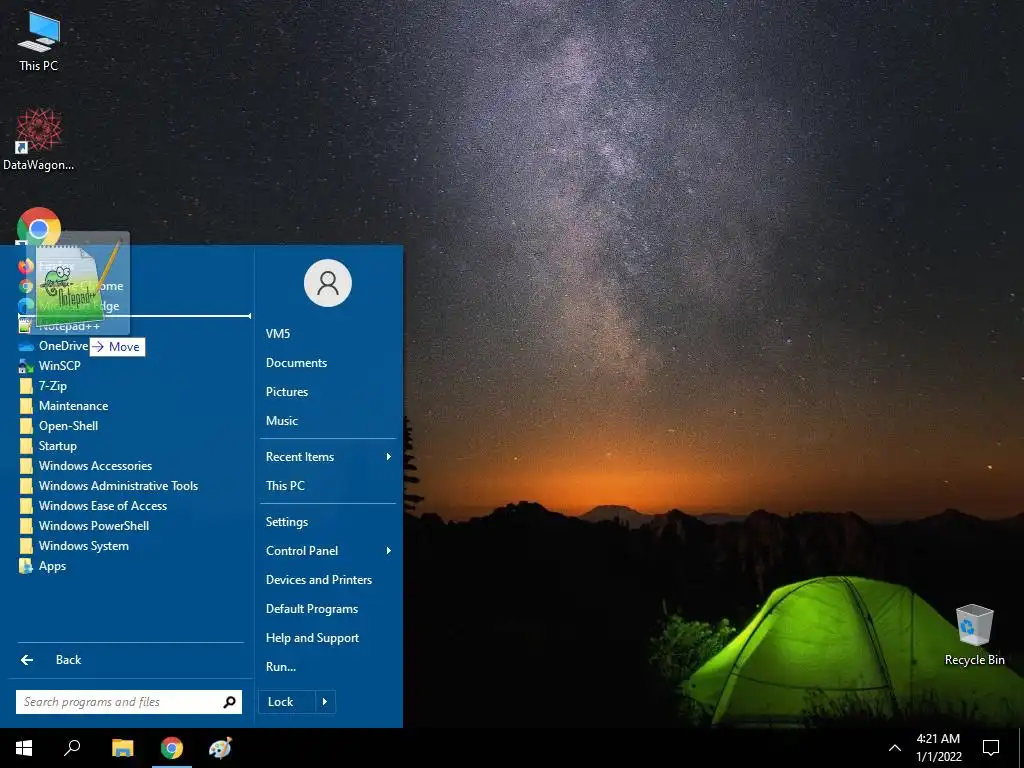Click the user account picture
The width and height of the screenshot is (1024, 768).
(x=328, y=283)
